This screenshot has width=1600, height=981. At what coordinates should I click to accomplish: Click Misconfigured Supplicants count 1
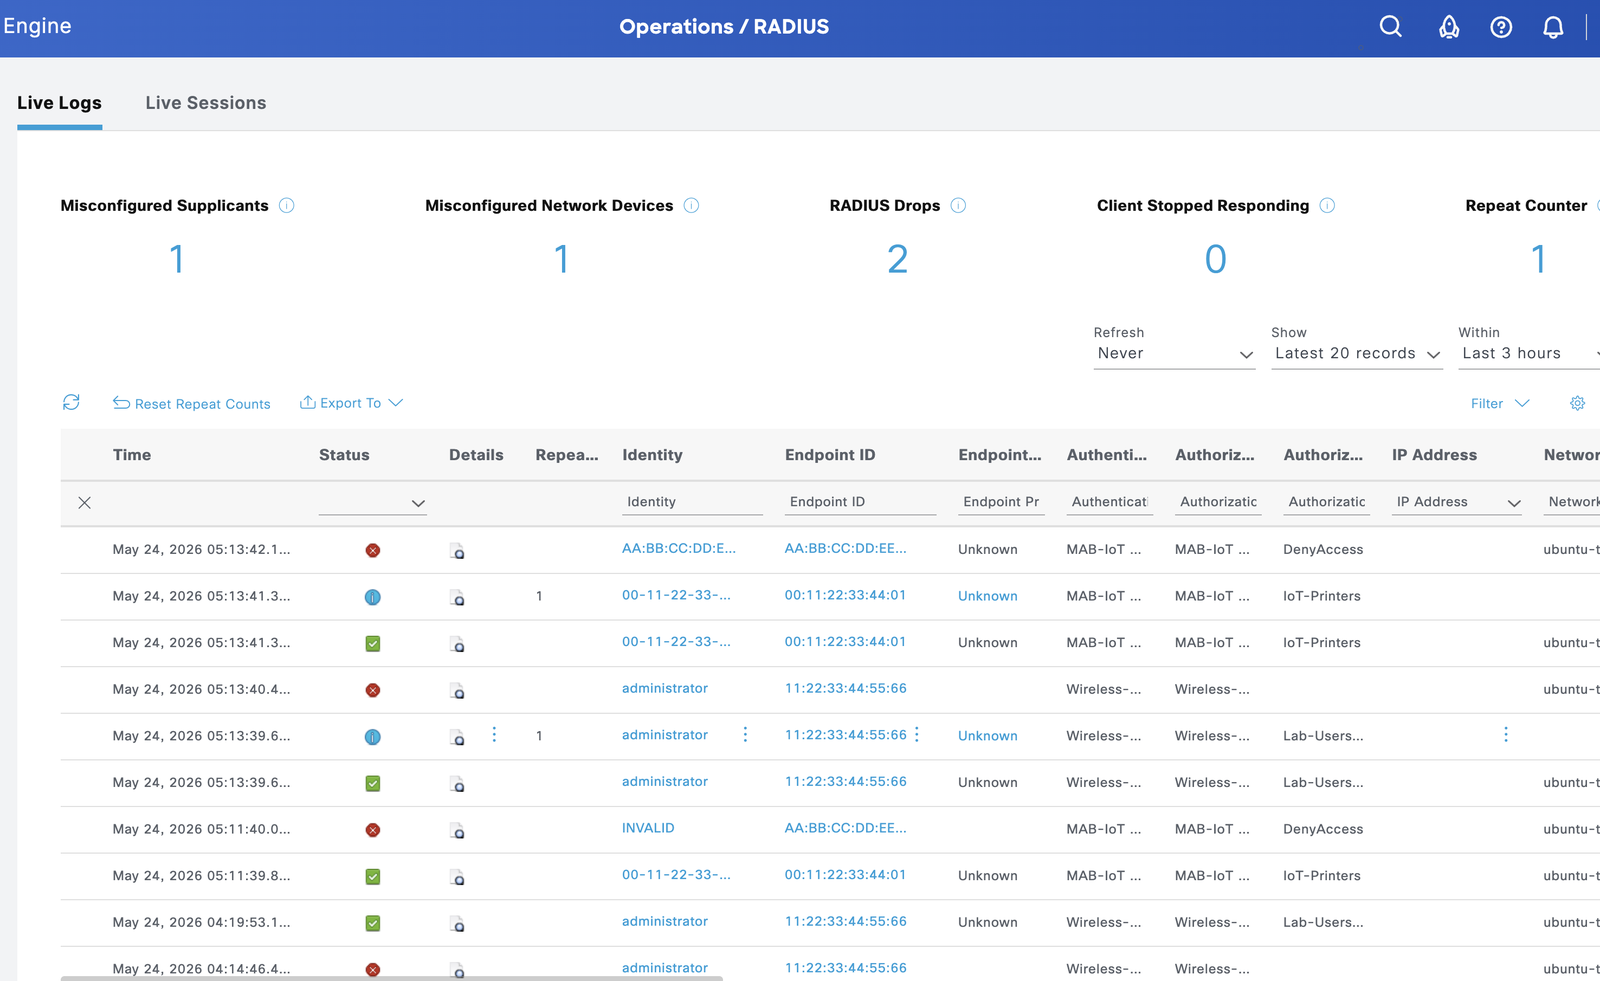[177, 260]
